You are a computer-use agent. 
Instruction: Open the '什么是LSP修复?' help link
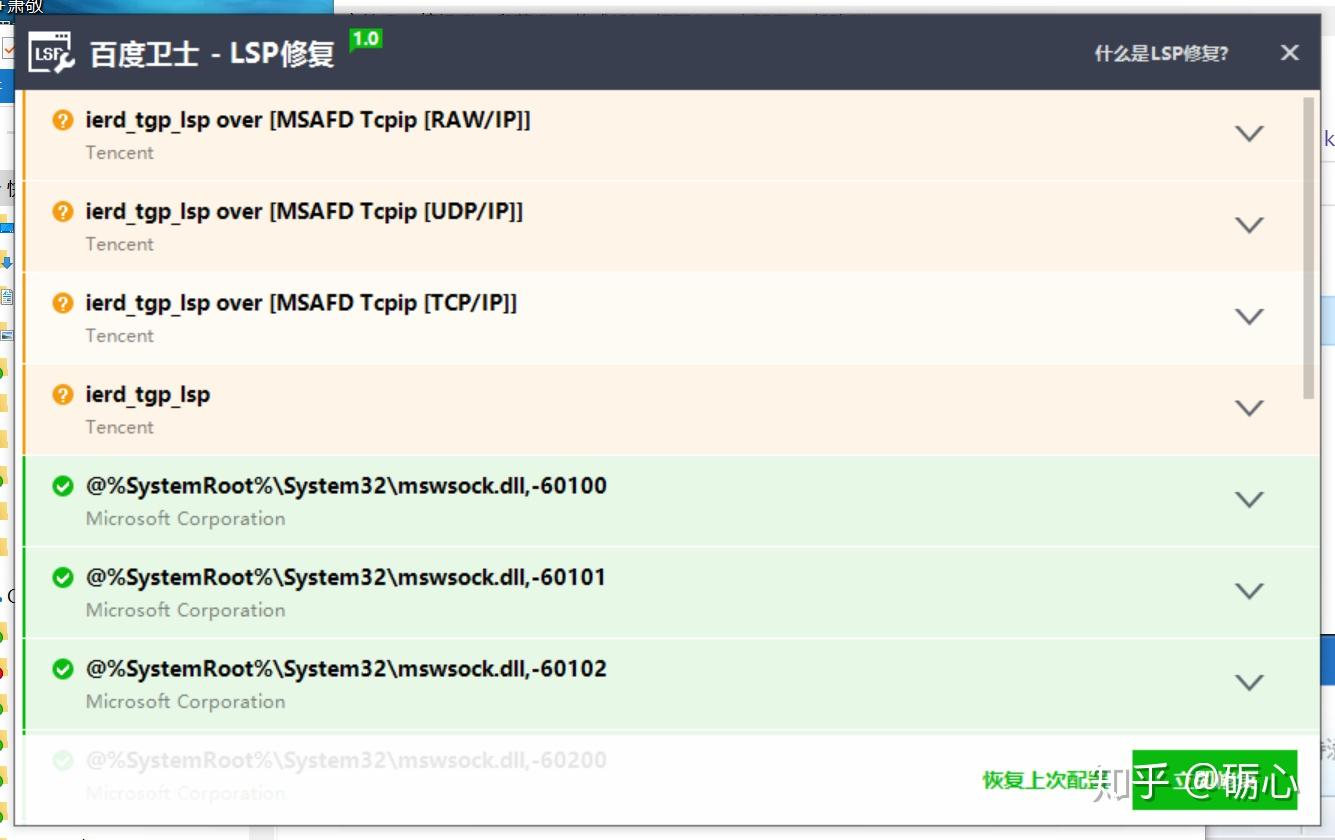1162,53
